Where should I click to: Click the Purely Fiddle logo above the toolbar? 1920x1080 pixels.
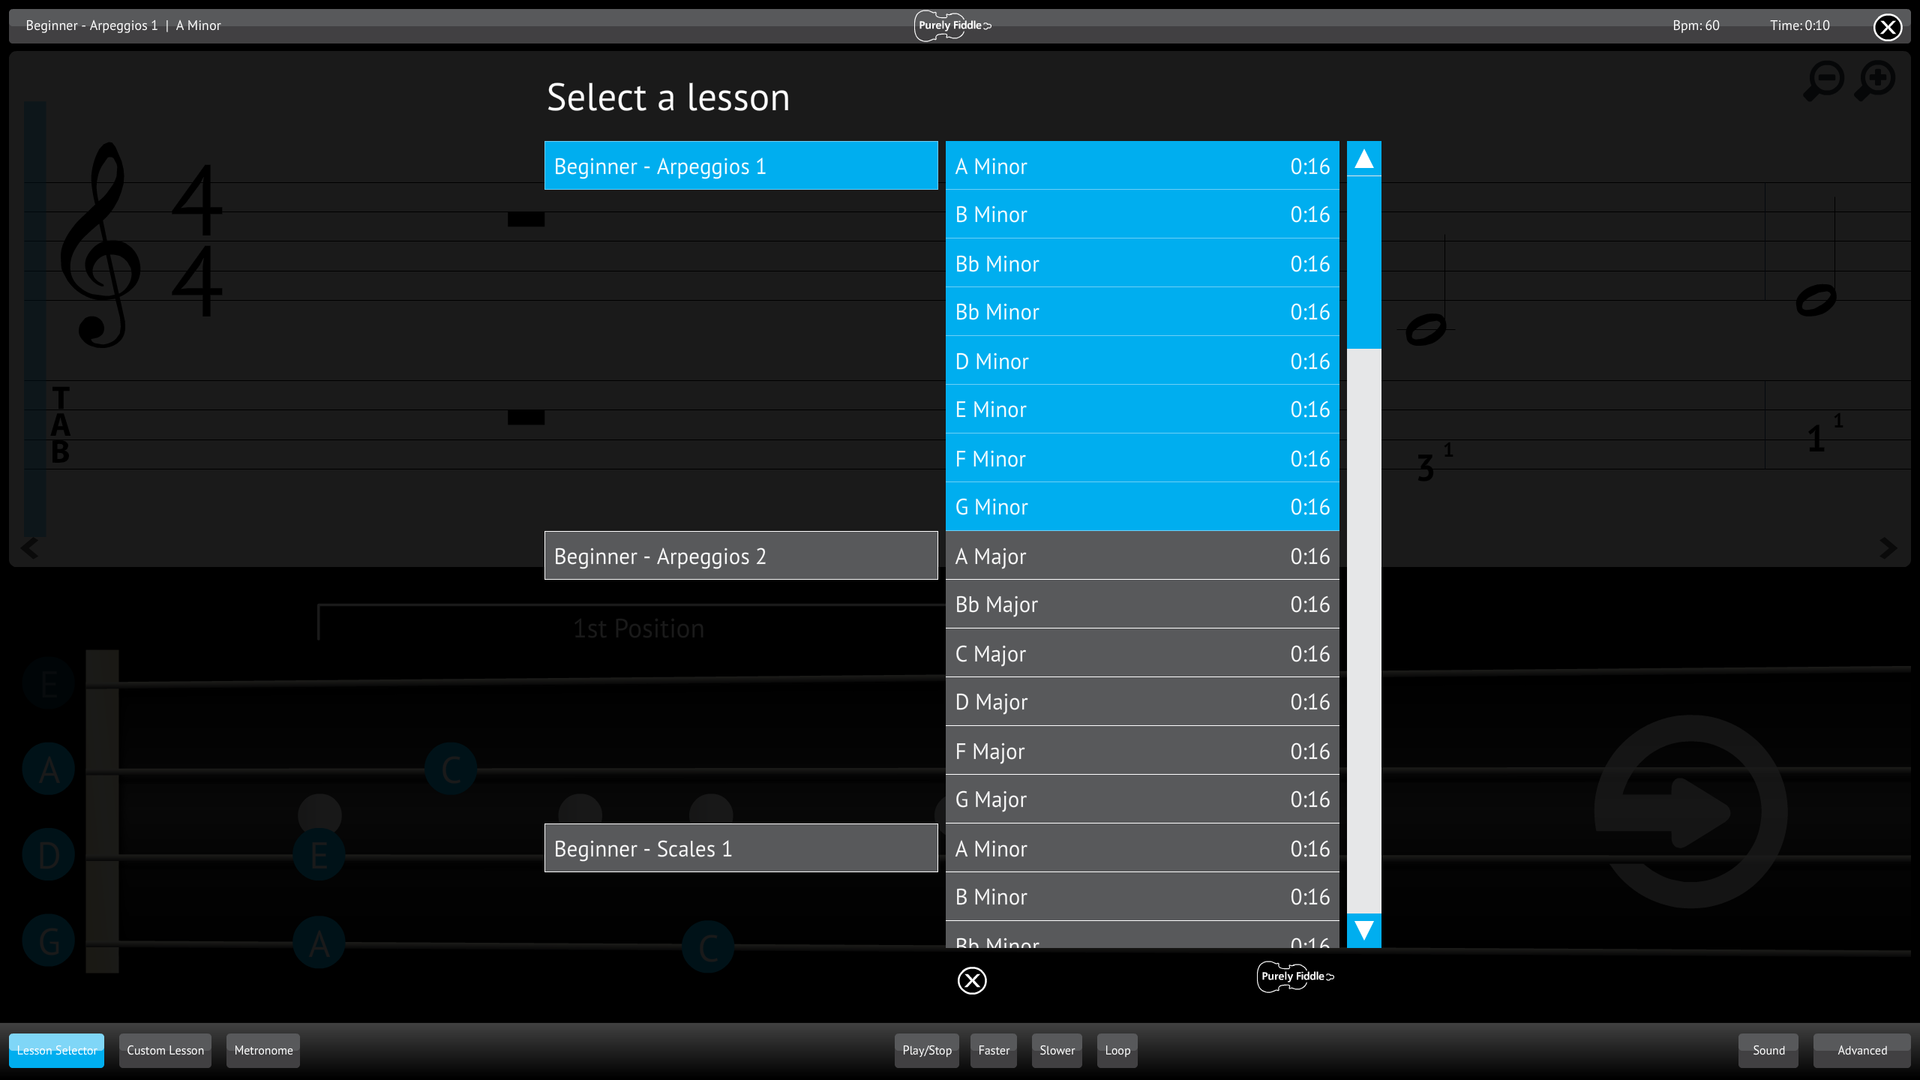(x=1294, y=977)
